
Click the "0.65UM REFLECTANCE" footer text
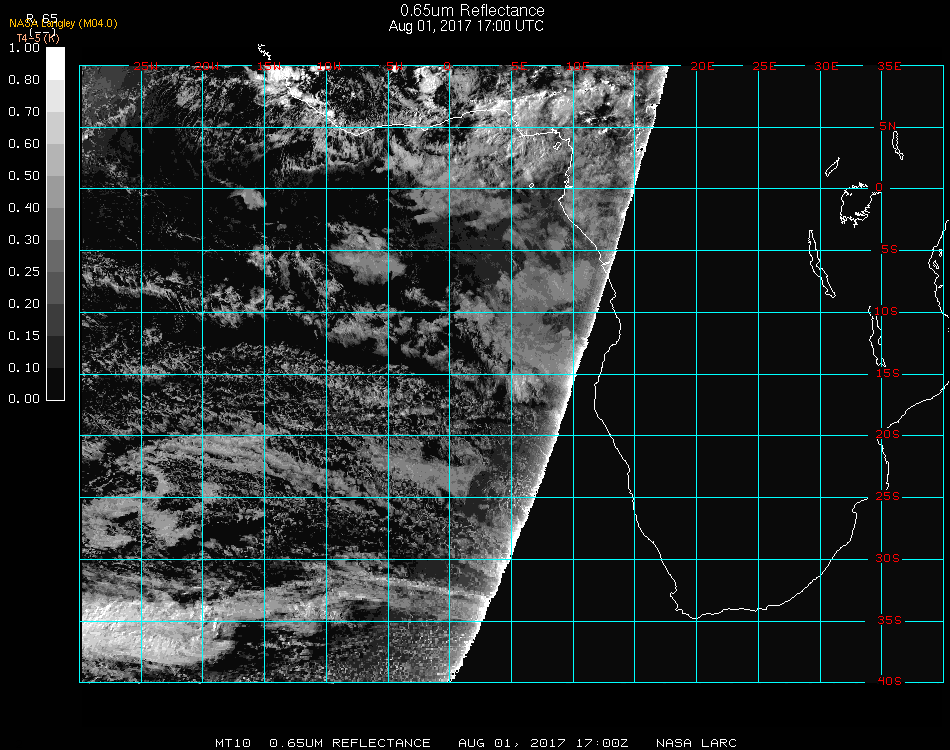click(350, 743)
